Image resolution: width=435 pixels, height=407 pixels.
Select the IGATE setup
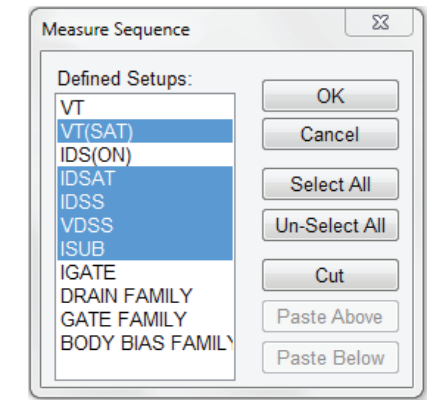(145, 272)
